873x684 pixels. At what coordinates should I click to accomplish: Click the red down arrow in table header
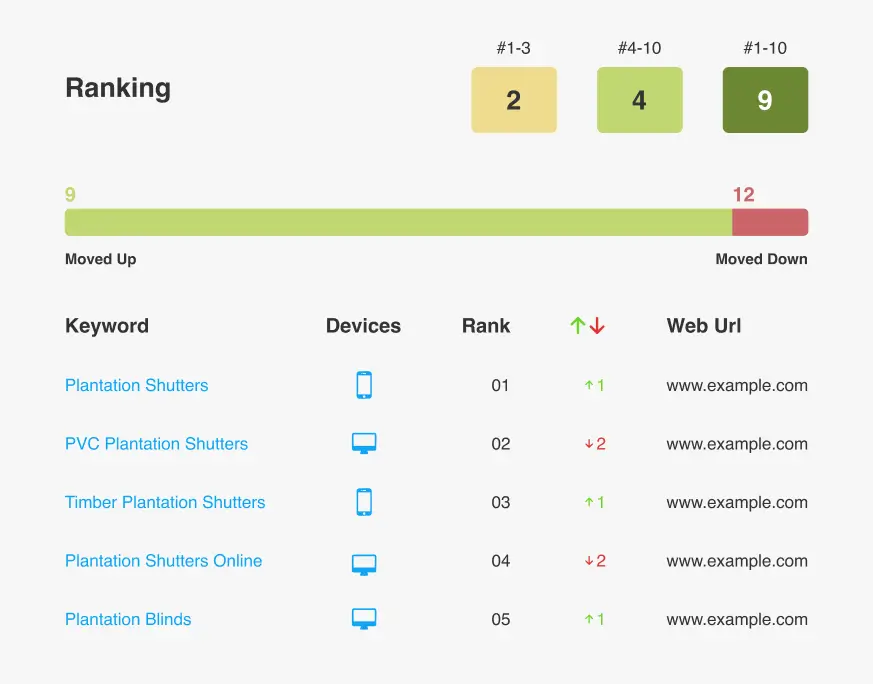point(597,326)
